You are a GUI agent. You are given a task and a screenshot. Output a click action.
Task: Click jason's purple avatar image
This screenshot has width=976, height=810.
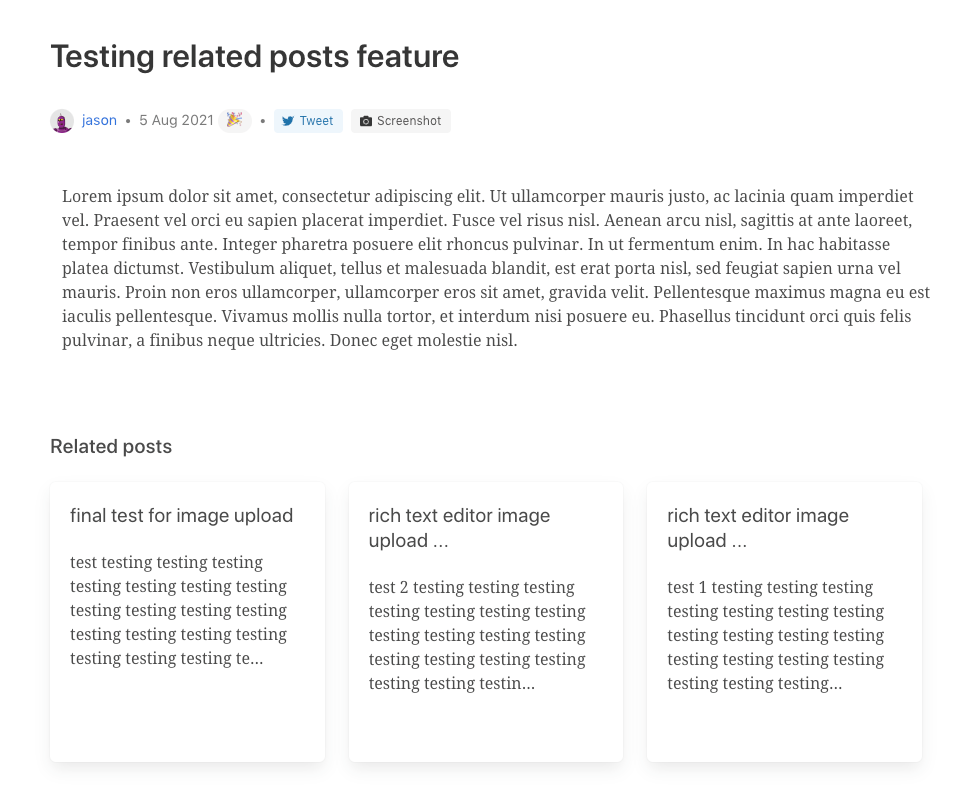coord(62,121)
